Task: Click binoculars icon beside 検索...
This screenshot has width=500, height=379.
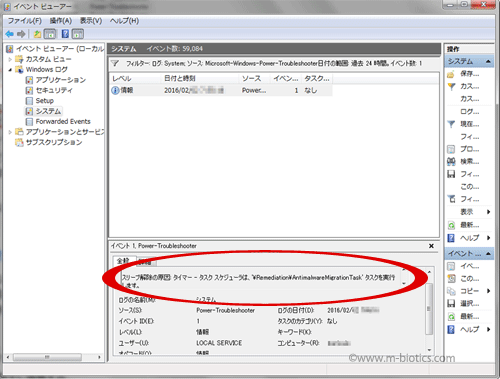Action: pos(451,162)
